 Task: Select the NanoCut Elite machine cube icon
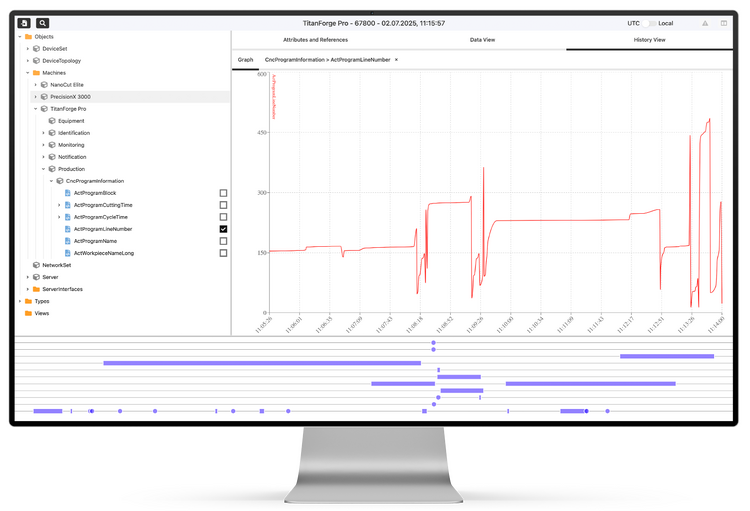(x=44, y=85)
